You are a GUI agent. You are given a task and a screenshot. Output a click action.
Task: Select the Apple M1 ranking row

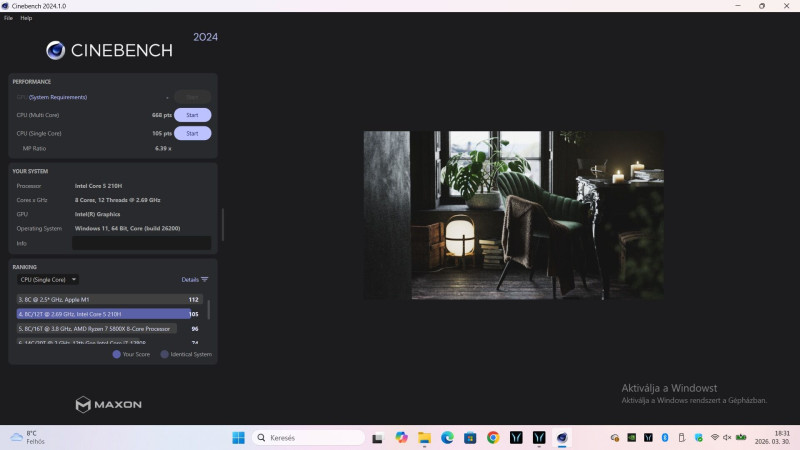pos(109,299)
